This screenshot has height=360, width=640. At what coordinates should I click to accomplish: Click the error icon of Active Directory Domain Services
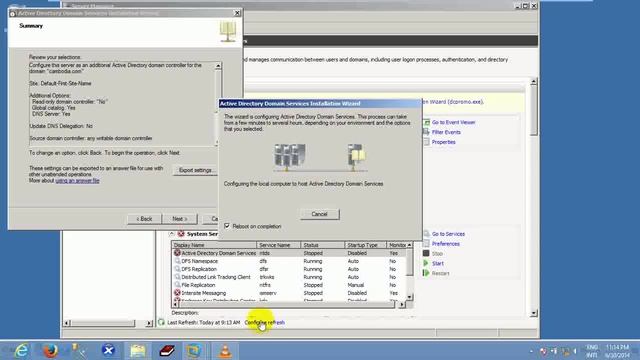177,253
